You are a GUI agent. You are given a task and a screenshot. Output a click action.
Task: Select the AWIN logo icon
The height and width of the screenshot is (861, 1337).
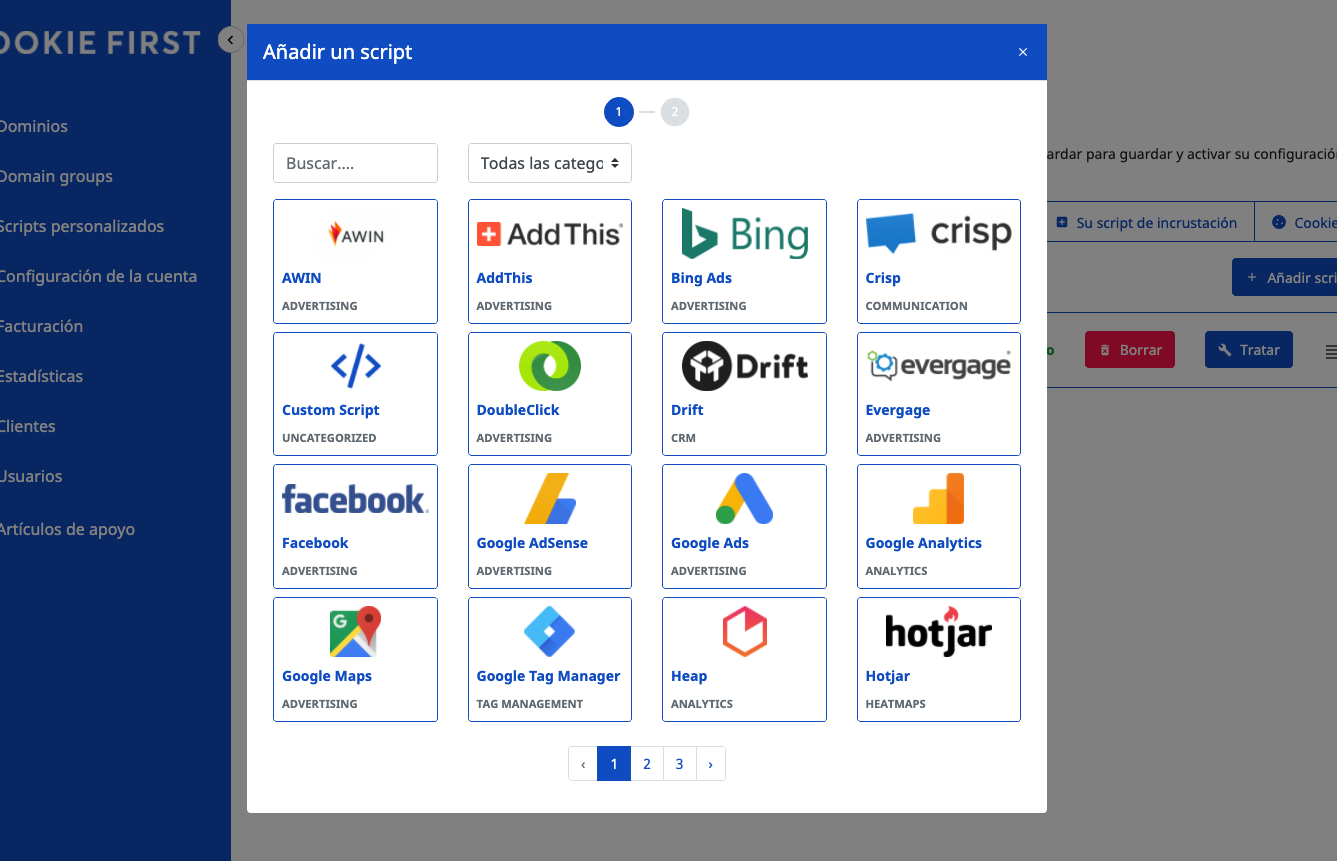(356, 234)
